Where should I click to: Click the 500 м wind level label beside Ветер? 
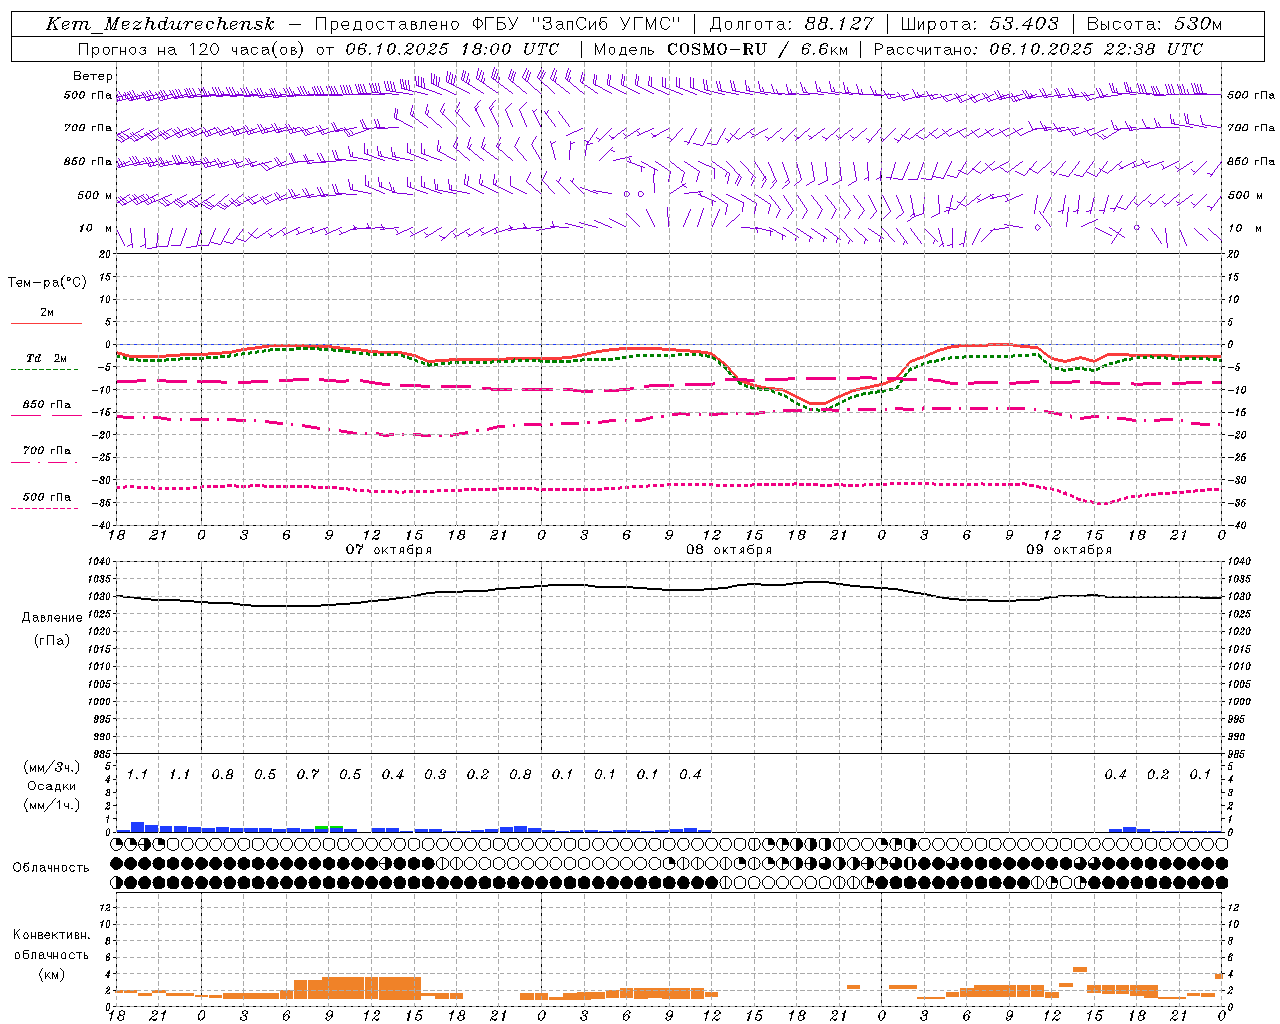click(x=95, y=196)
